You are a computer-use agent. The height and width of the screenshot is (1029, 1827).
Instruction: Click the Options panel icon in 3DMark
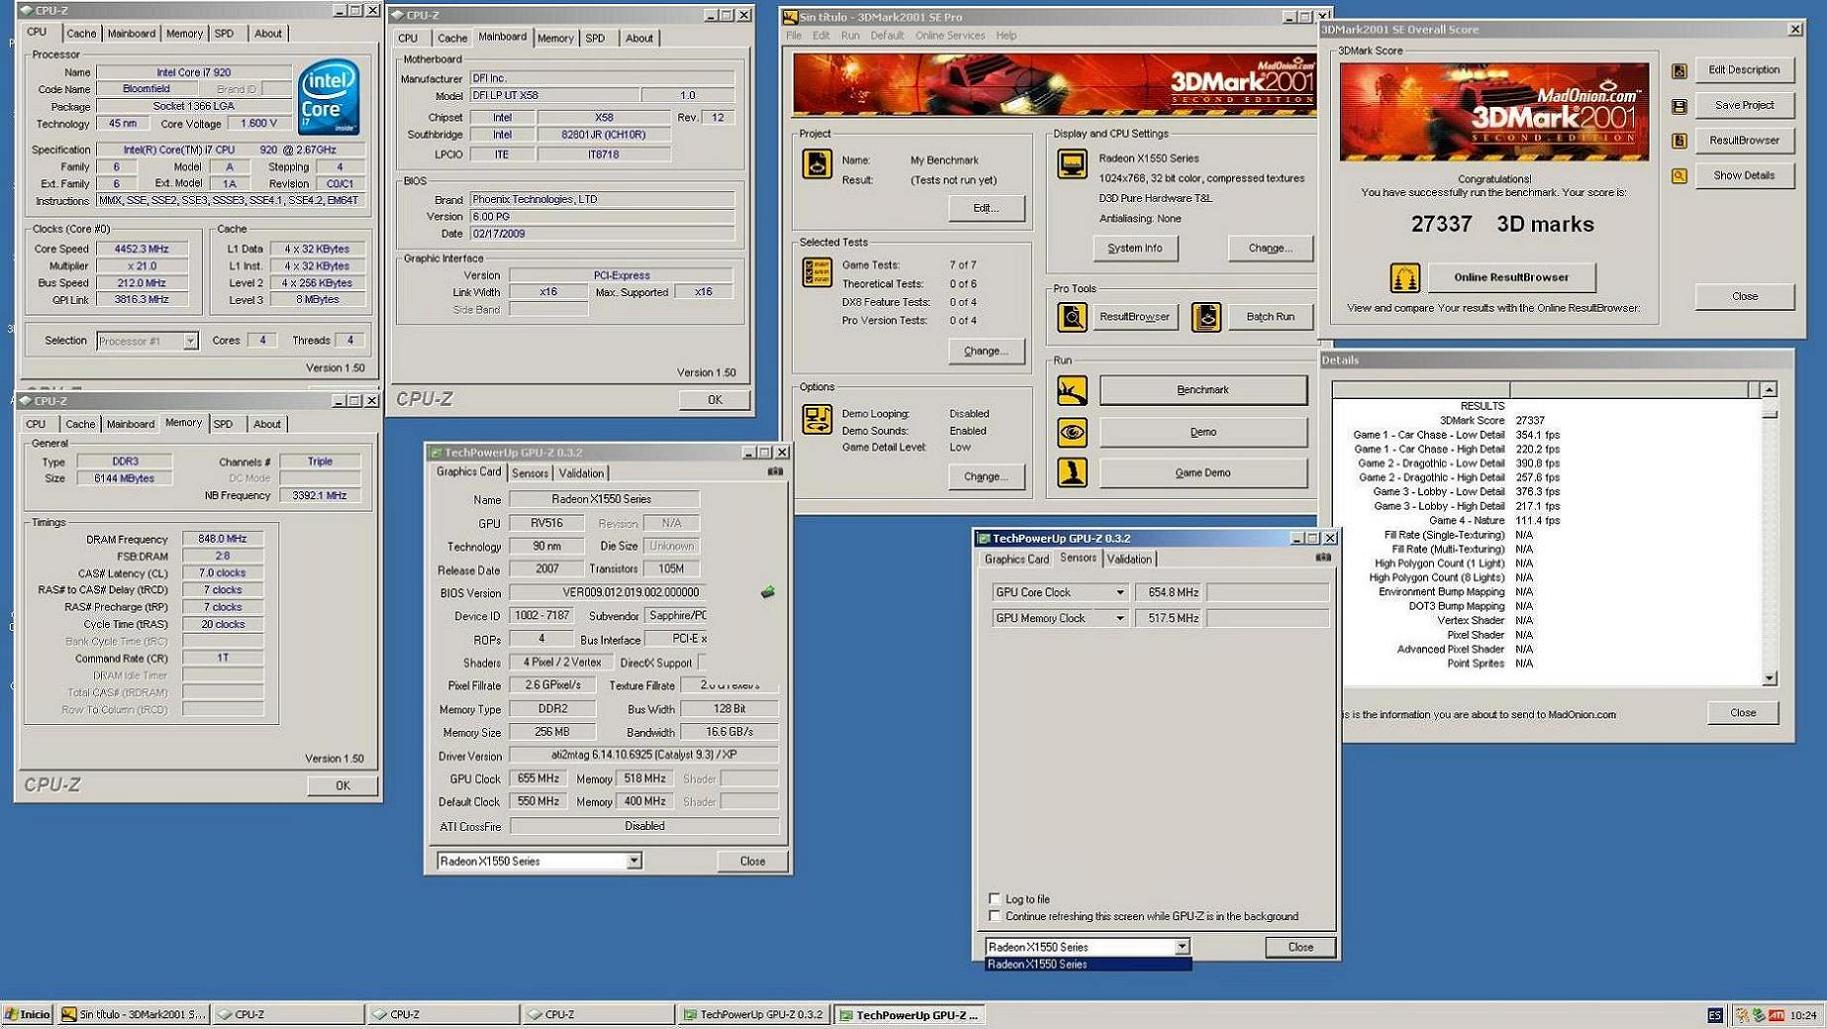(x=817, y=419)
